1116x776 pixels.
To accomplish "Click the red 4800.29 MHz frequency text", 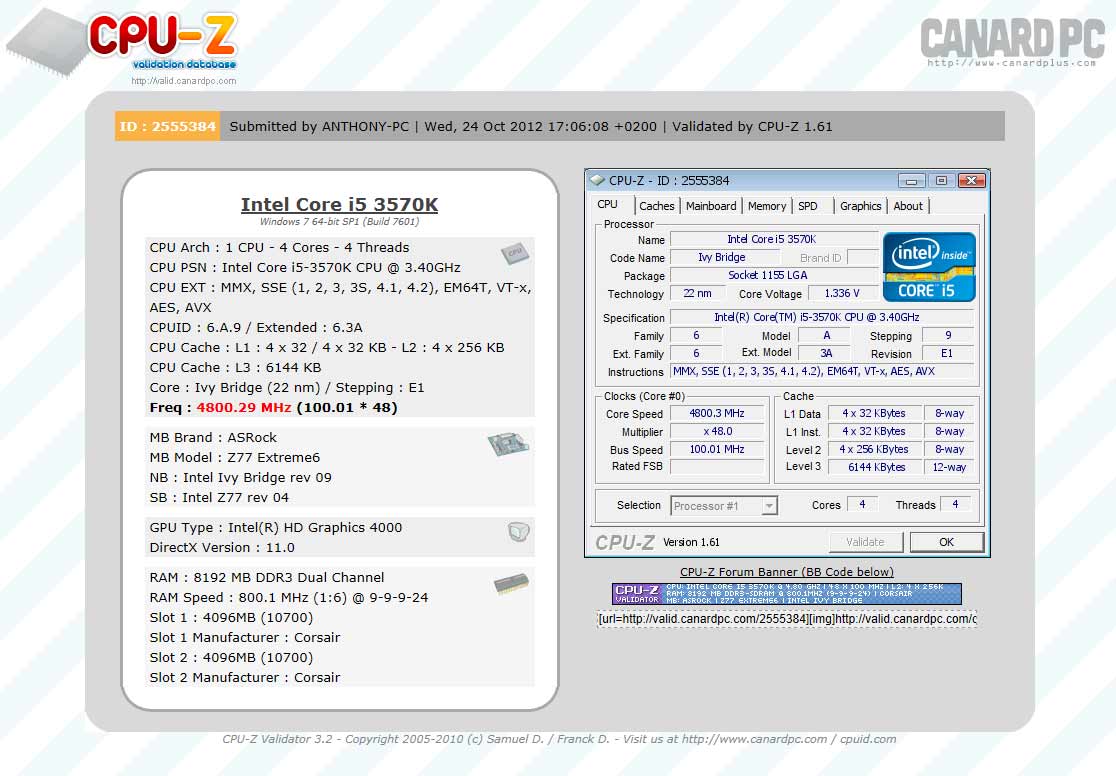I will tap(244, 408).
